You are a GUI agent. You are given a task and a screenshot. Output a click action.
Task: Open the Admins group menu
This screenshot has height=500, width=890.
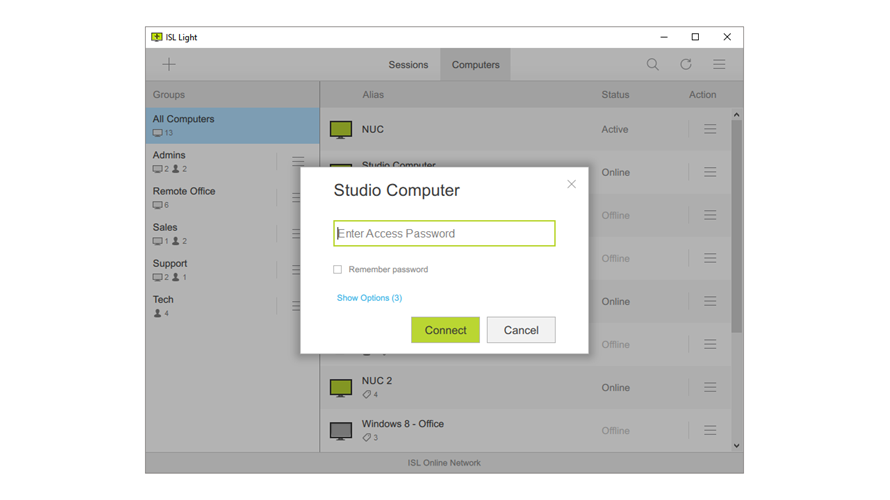(x=298, y=161)
